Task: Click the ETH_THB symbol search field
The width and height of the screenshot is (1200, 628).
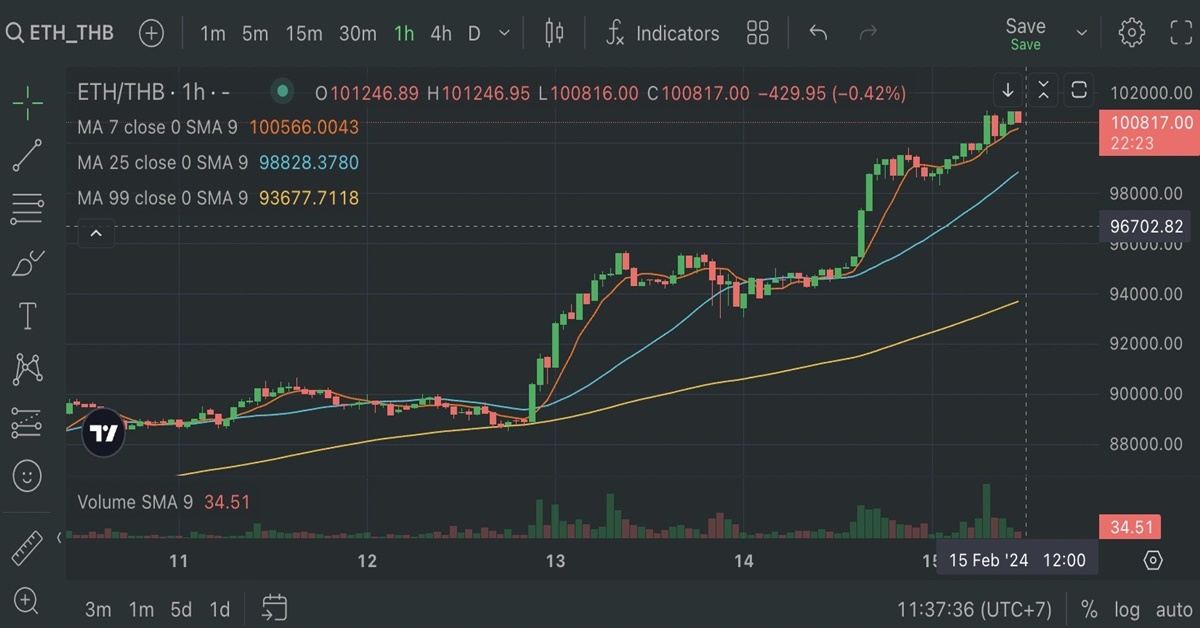Action: [60, 33]
